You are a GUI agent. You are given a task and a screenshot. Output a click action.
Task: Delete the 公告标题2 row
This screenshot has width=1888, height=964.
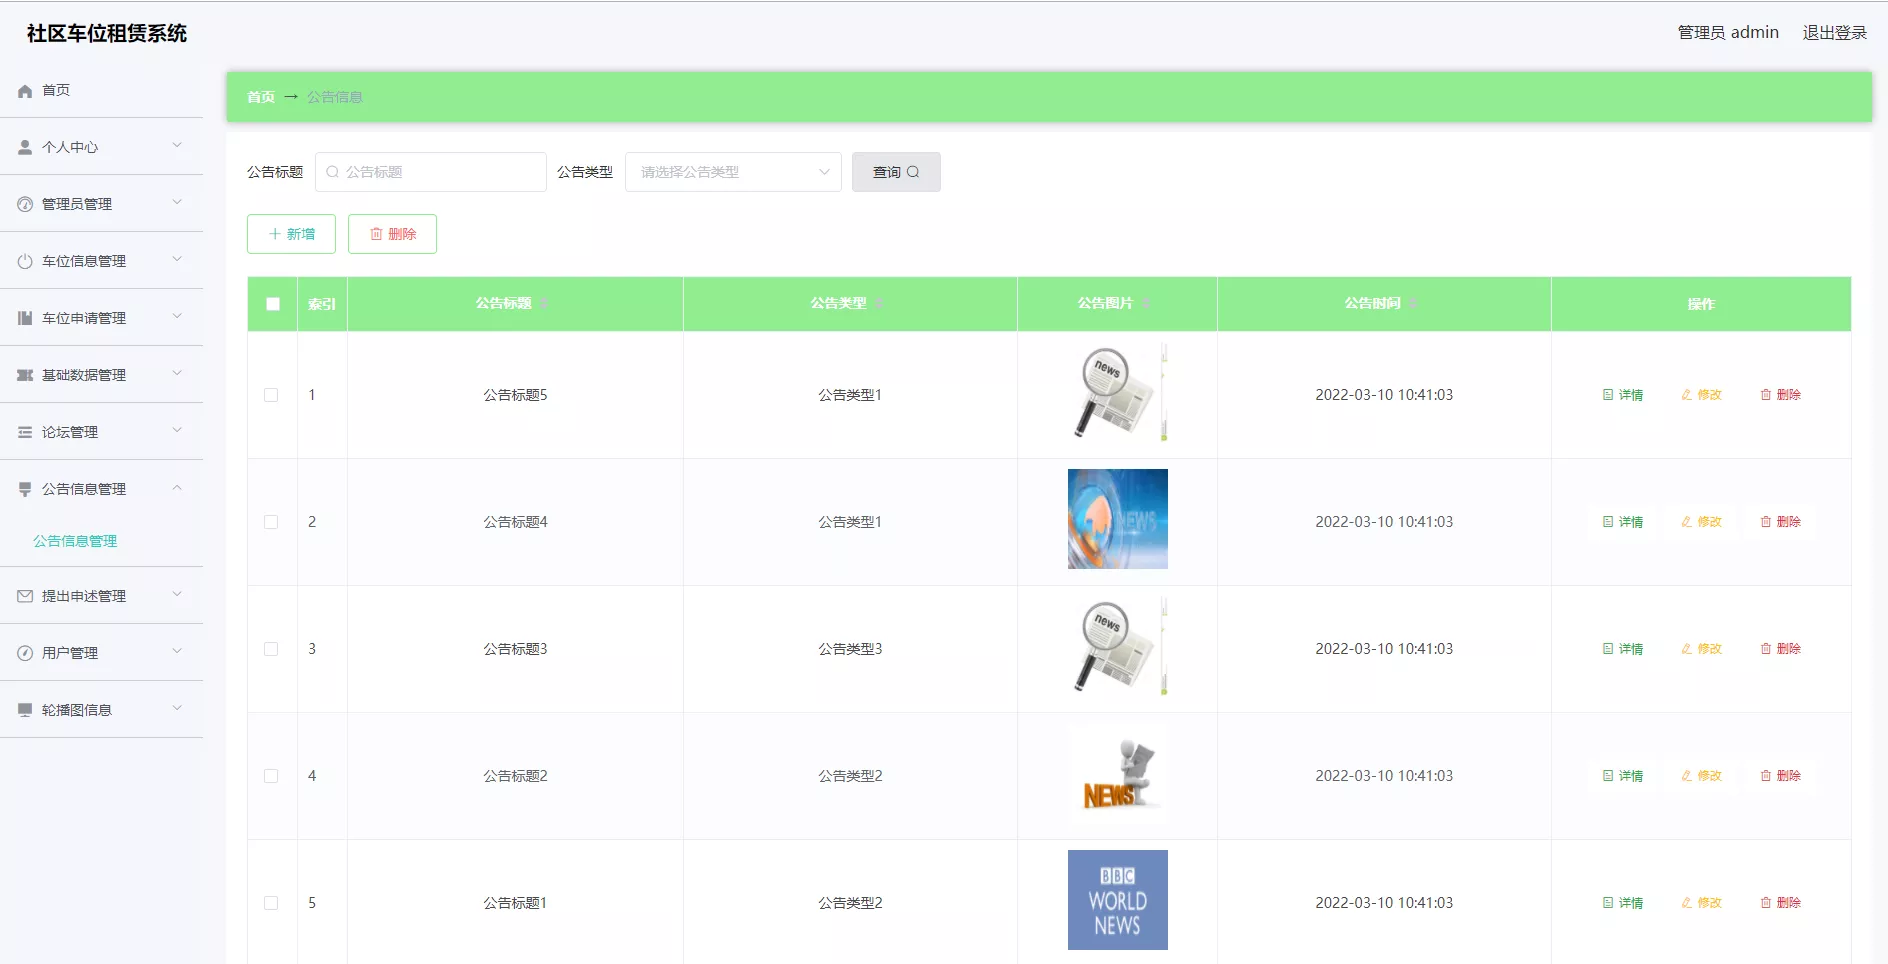click(1781, 776)
